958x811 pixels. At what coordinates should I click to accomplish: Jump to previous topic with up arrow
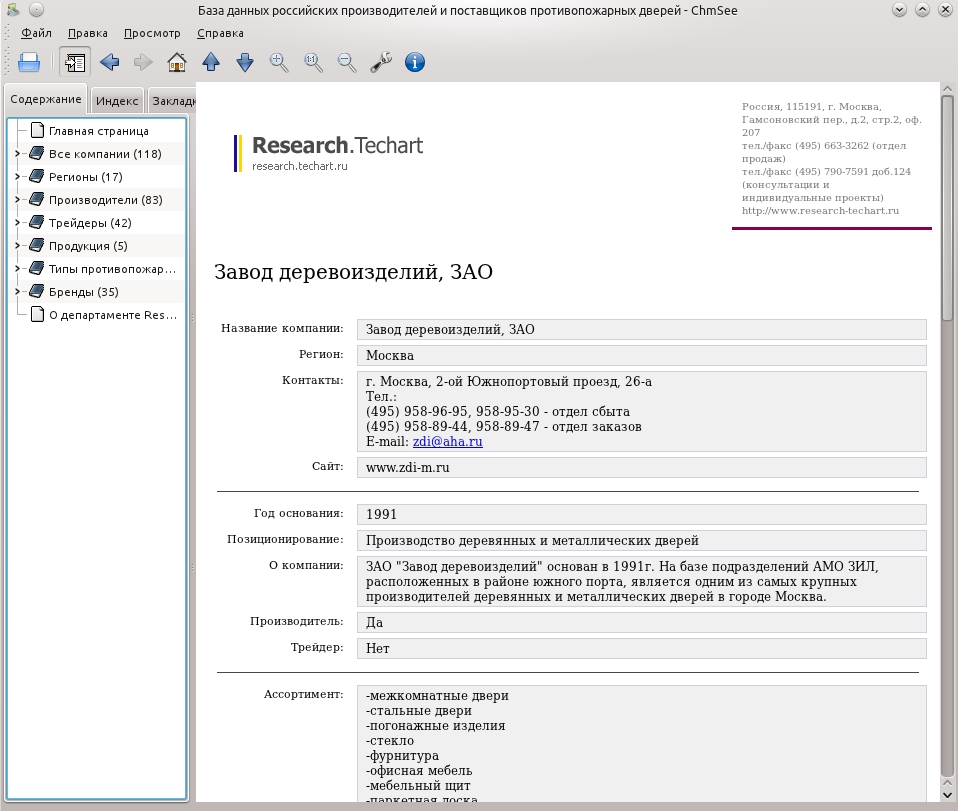[x=211, y=62]
